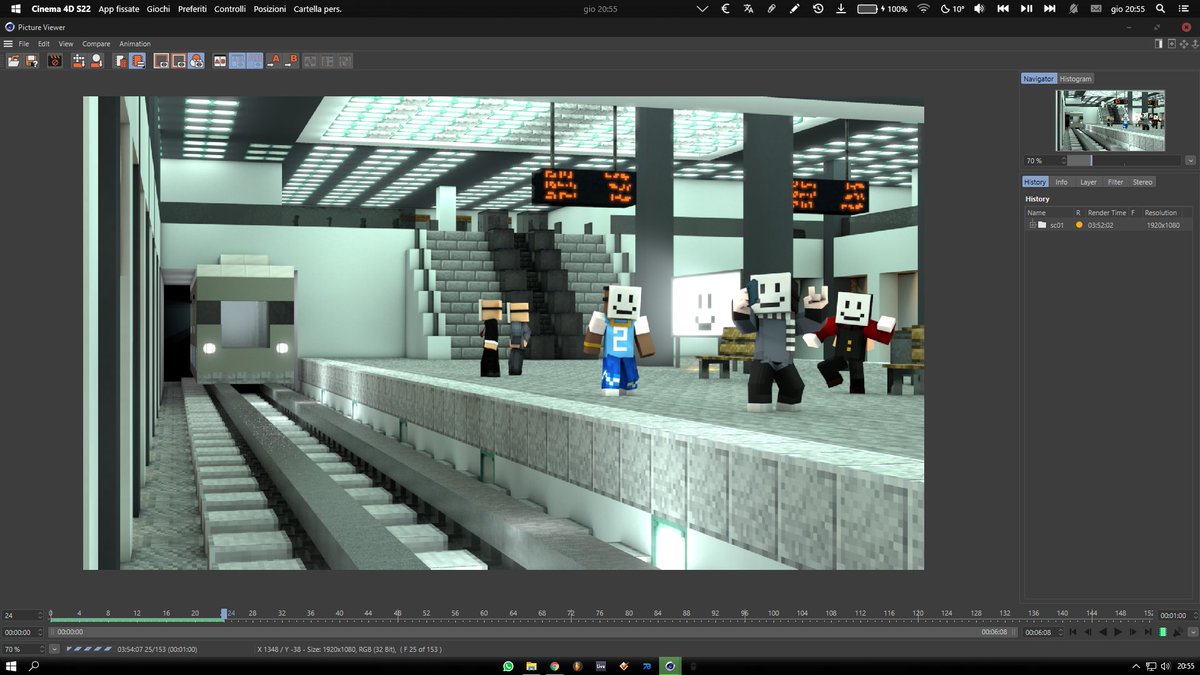
Task: Open the View menu
Action: 66,44
